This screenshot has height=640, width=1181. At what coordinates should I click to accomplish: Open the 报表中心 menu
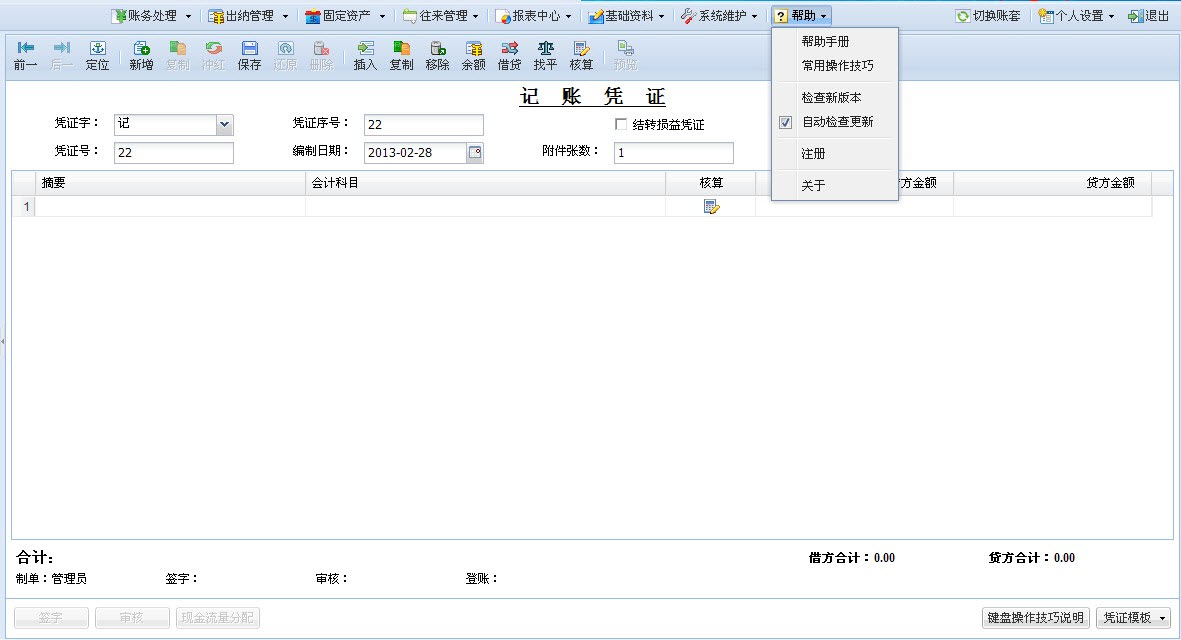click(535, 16)
